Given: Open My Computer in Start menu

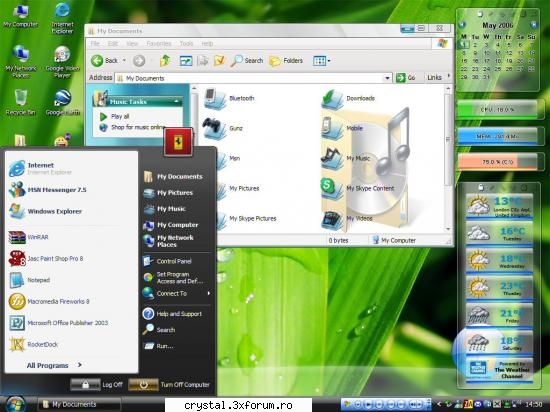Looking at the screenshot, I should pyautogui.click(x=171, y=225).
